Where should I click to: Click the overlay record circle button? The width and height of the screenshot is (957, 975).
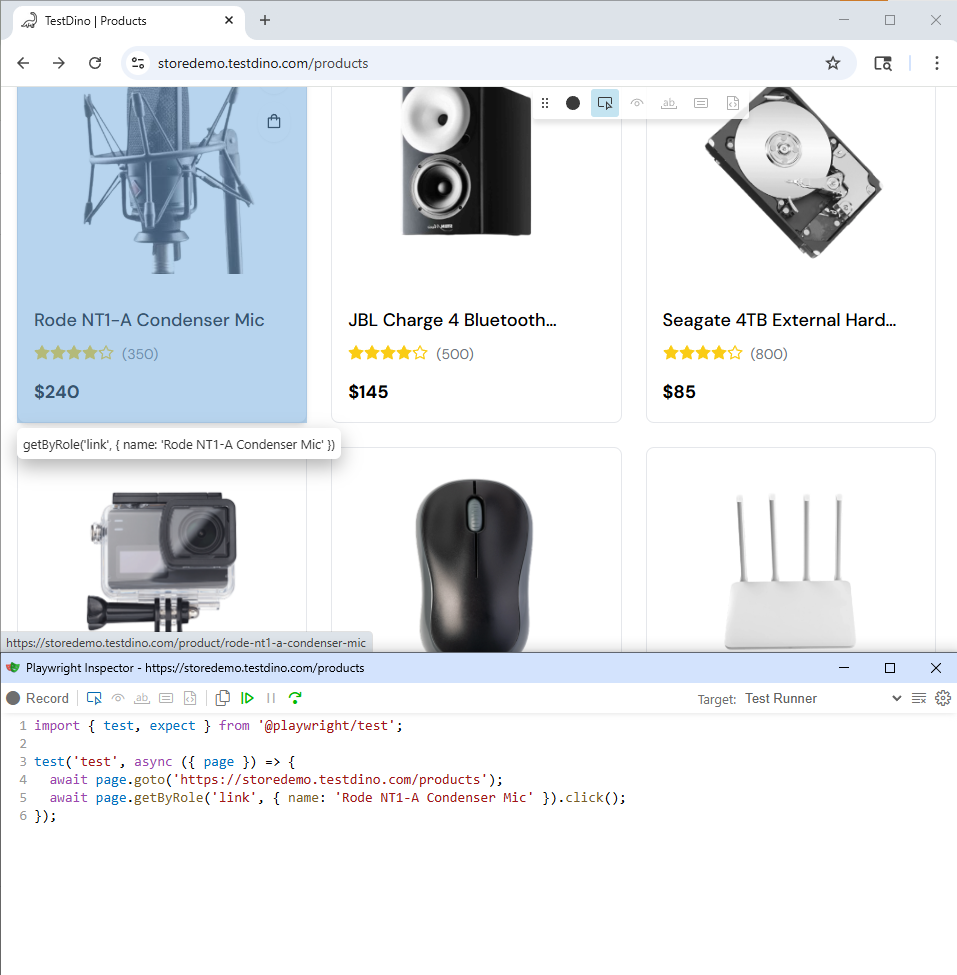tap(573, 103)
